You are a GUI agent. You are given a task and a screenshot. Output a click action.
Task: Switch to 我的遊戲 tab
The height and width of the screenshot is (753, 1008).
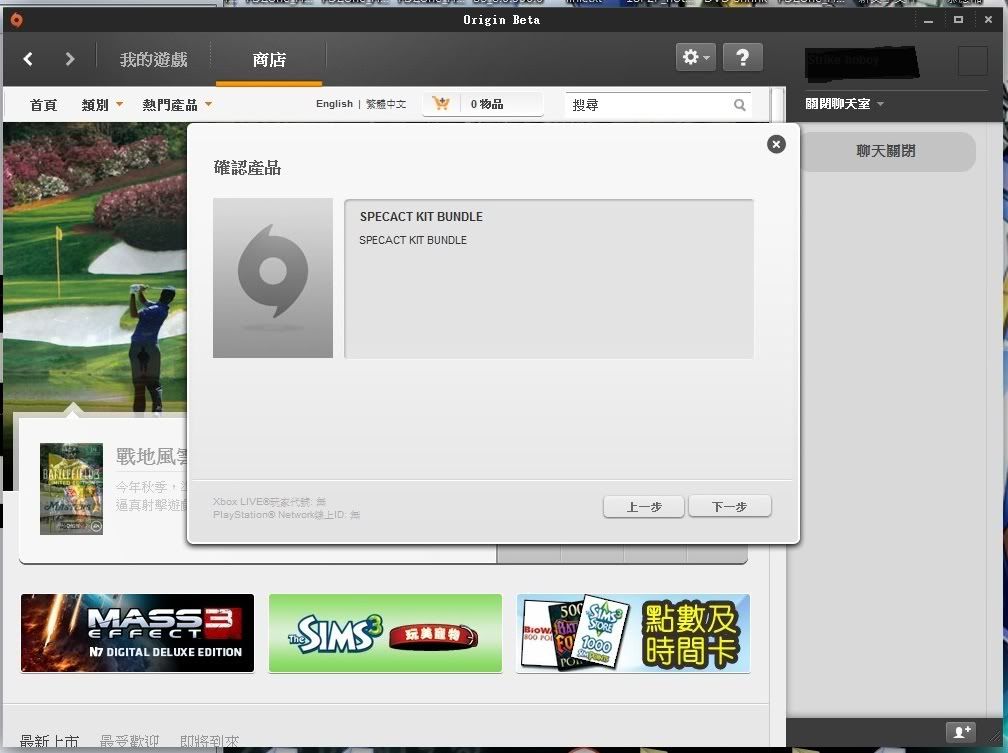[x=154, y=59]
